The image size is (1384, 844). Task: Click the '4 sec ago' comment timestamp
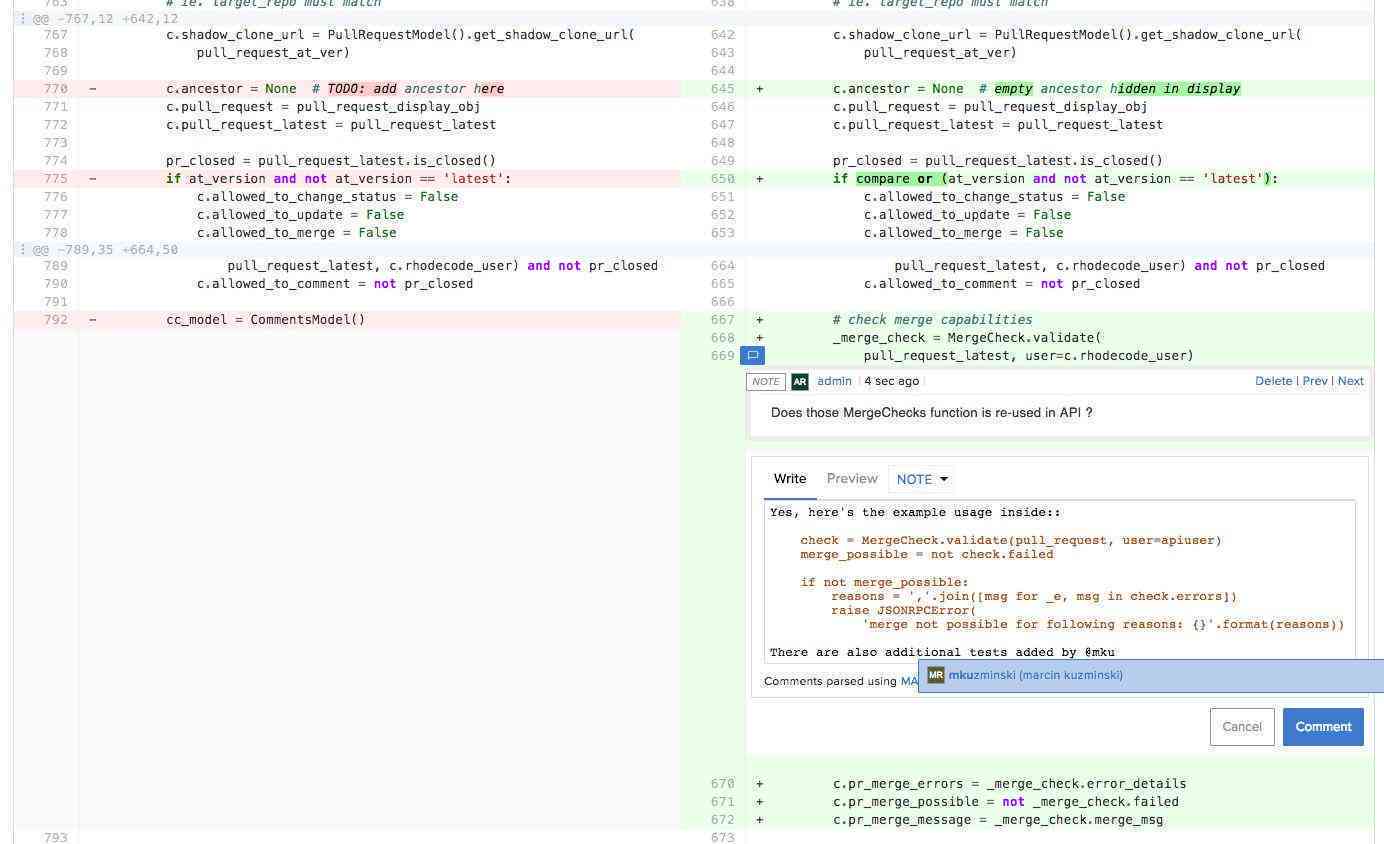[x=891, y=381]
